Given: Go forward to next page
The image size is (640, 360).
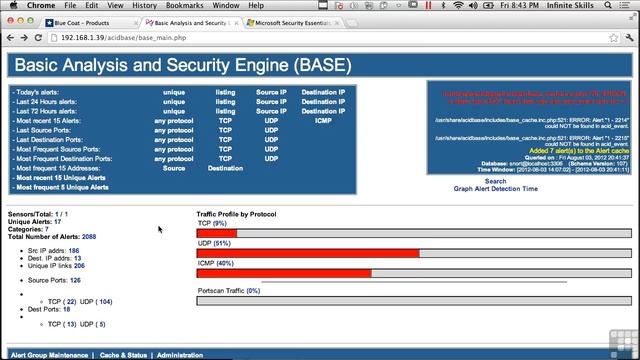Looking at the screenshot, I should 24,38.
